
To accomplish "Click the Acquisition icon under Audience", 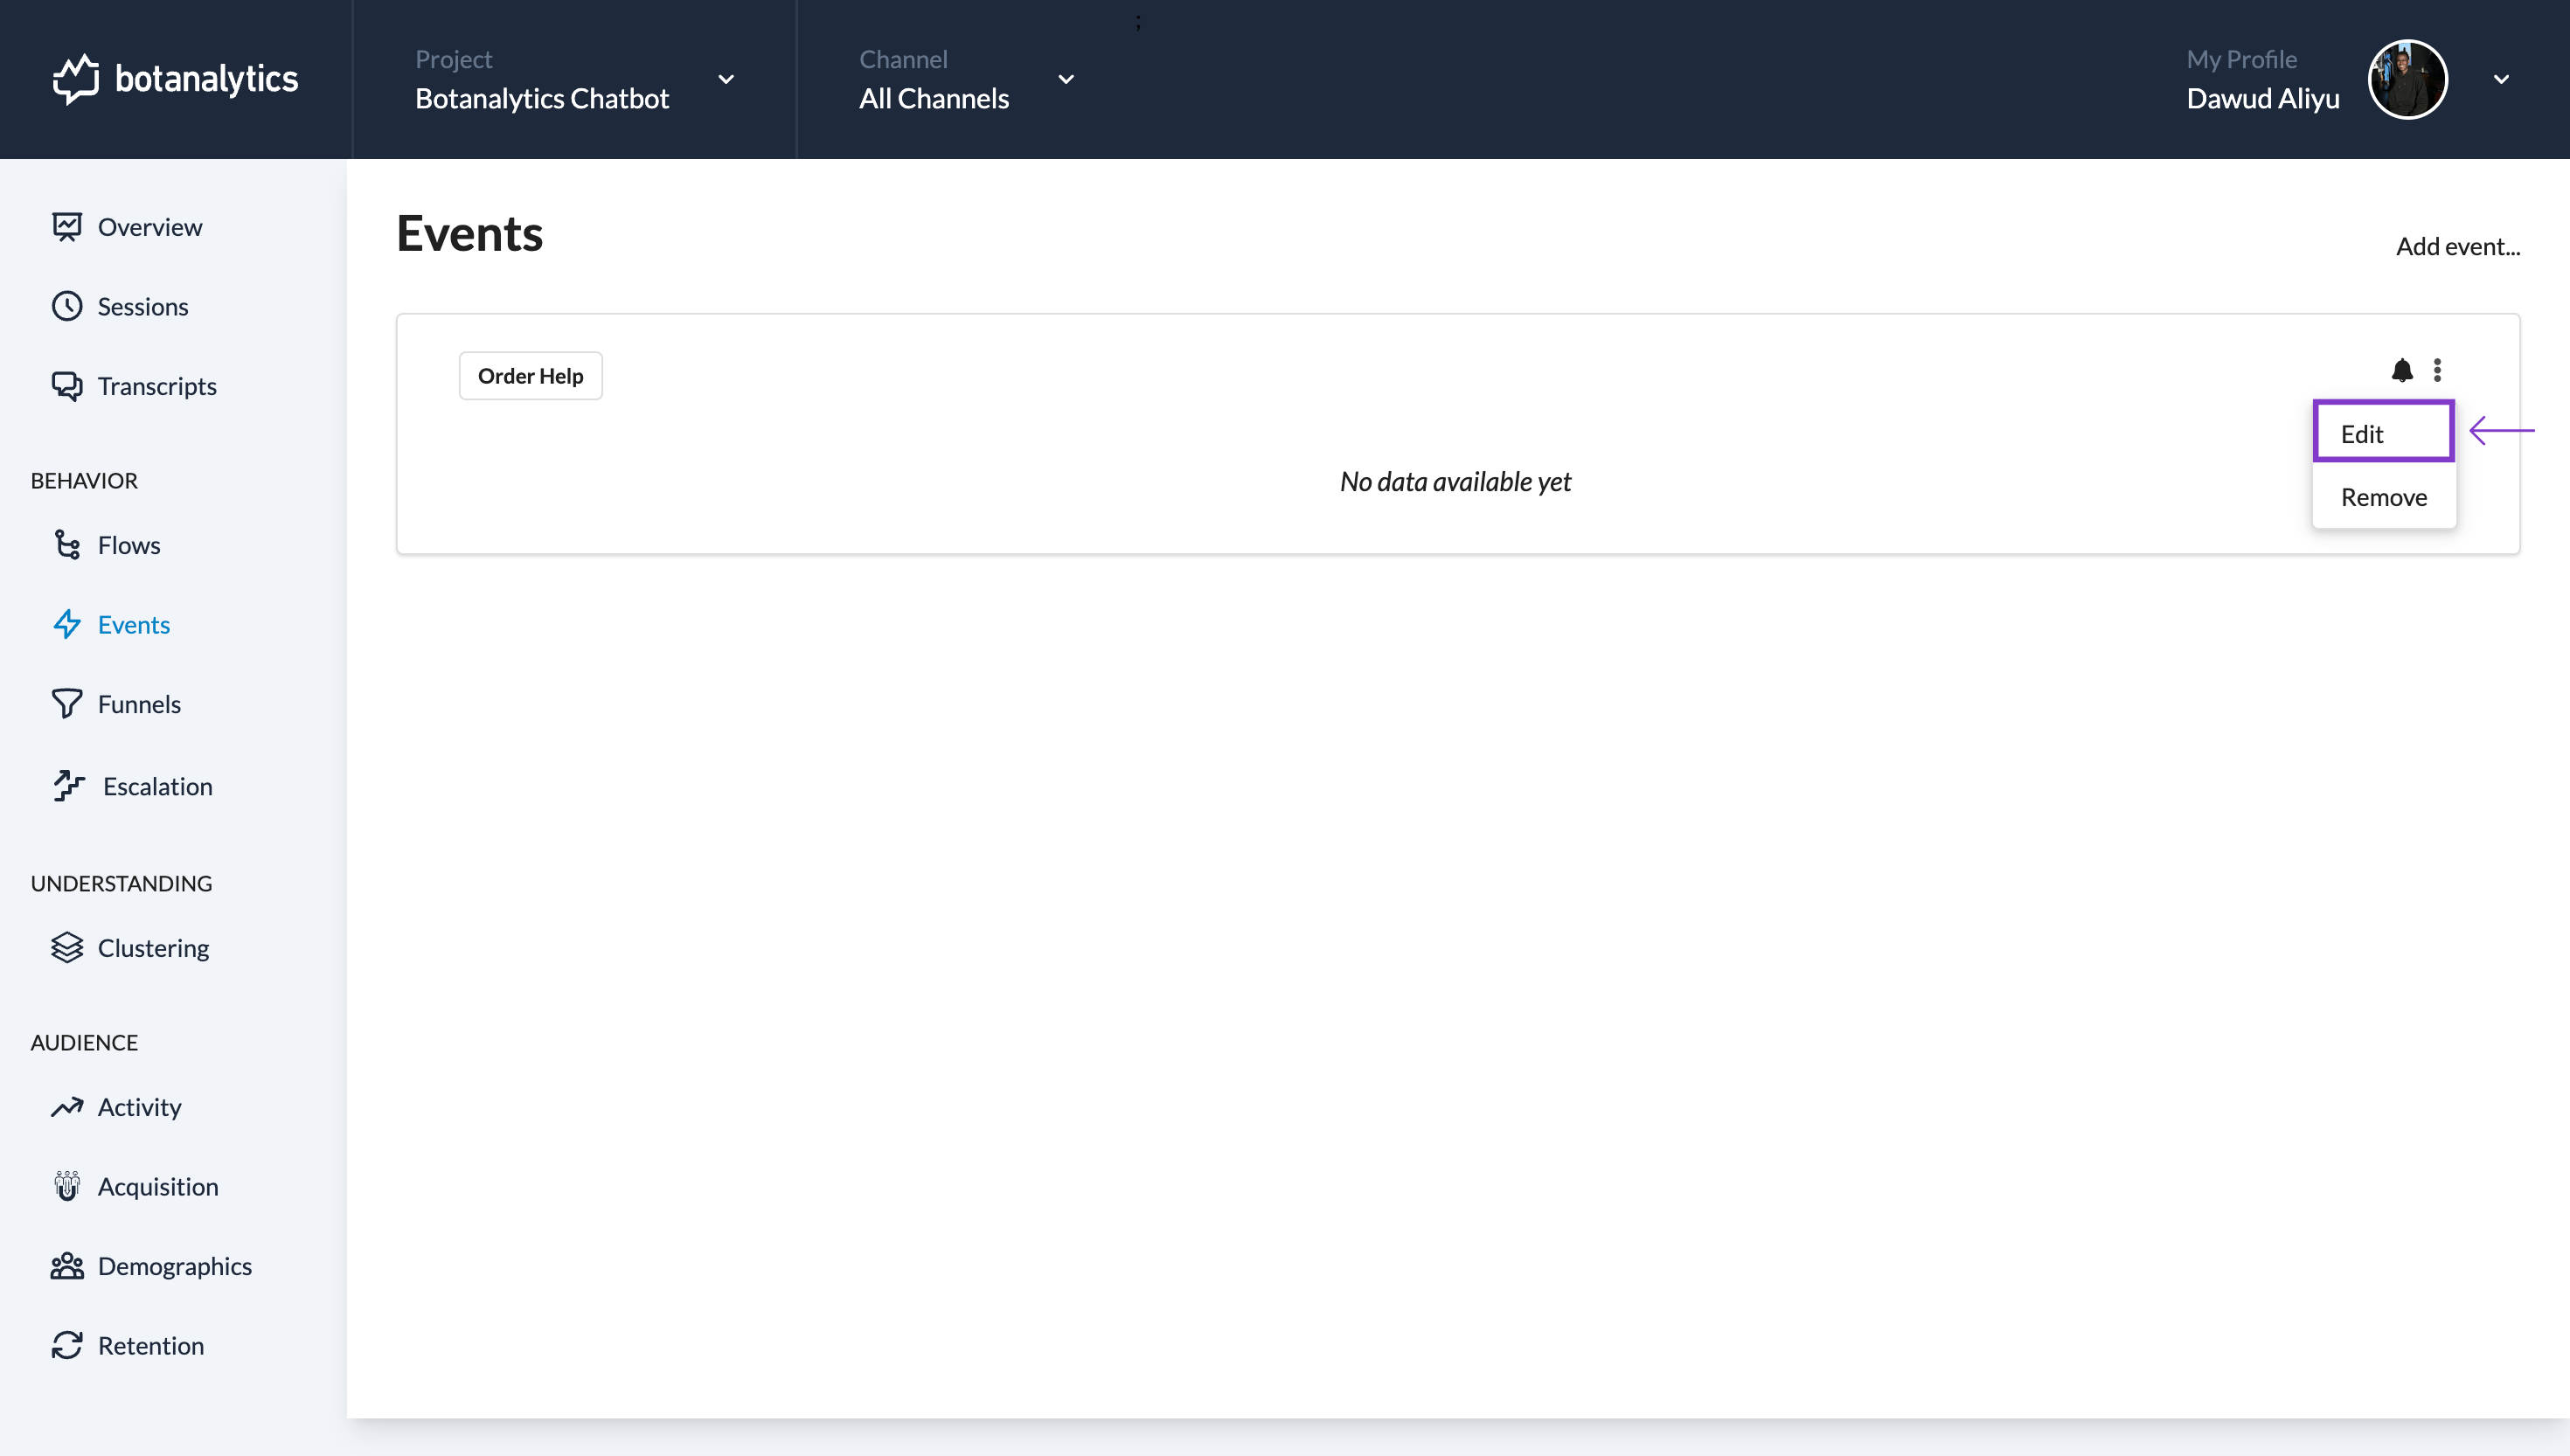I will tap(66, 1184).
